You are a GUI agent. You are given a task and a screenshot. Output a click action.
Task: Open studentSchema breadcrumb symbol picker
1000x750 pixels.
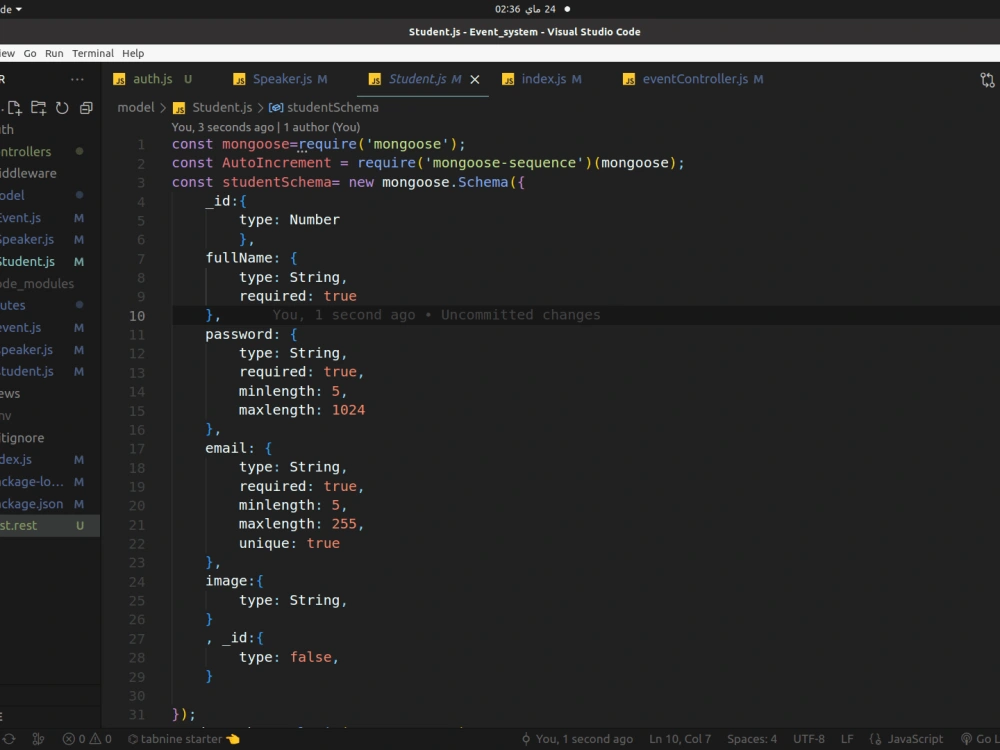[324, 107]
